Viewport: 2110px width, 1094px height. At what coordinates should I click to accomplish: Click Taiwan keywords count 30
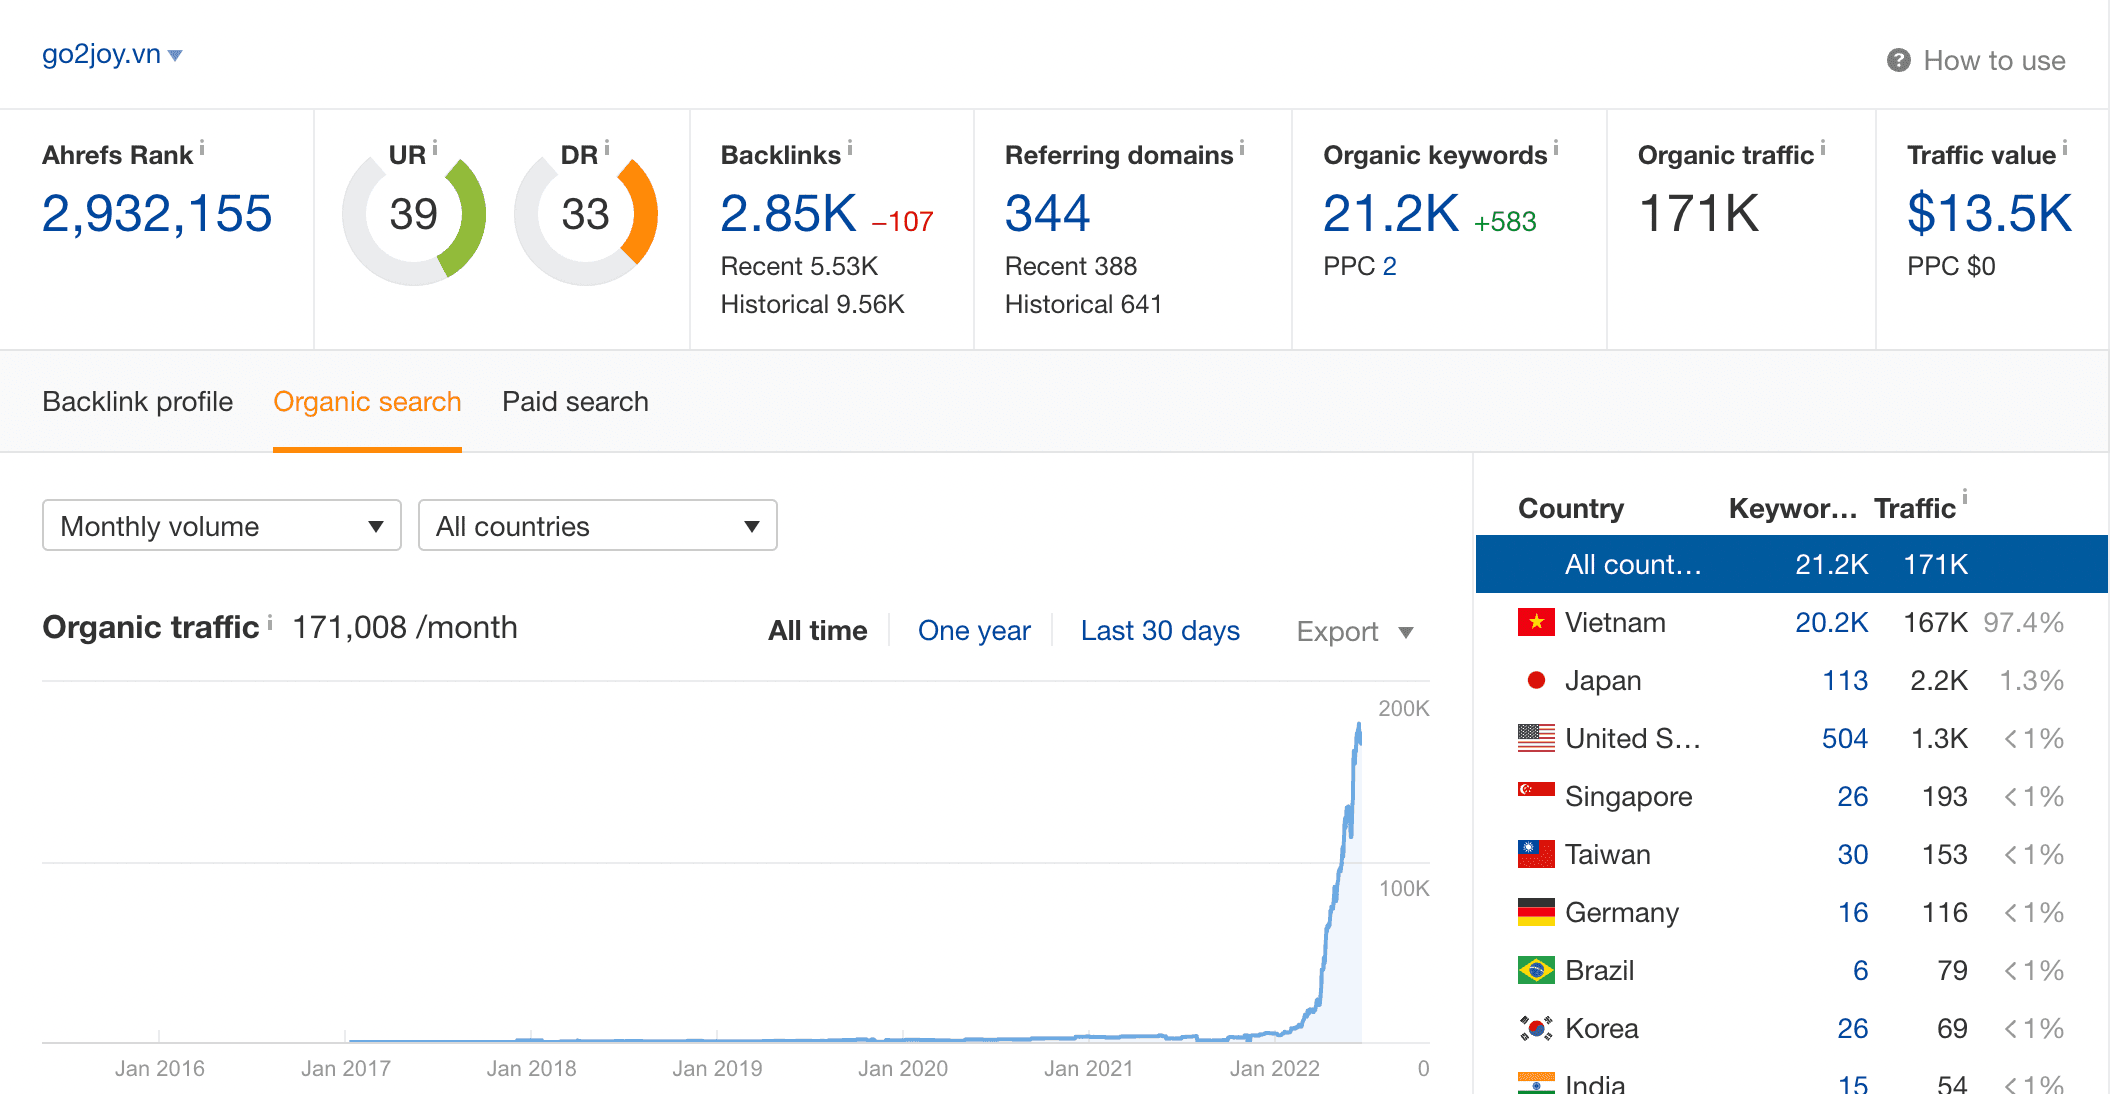pos(1852,854)
